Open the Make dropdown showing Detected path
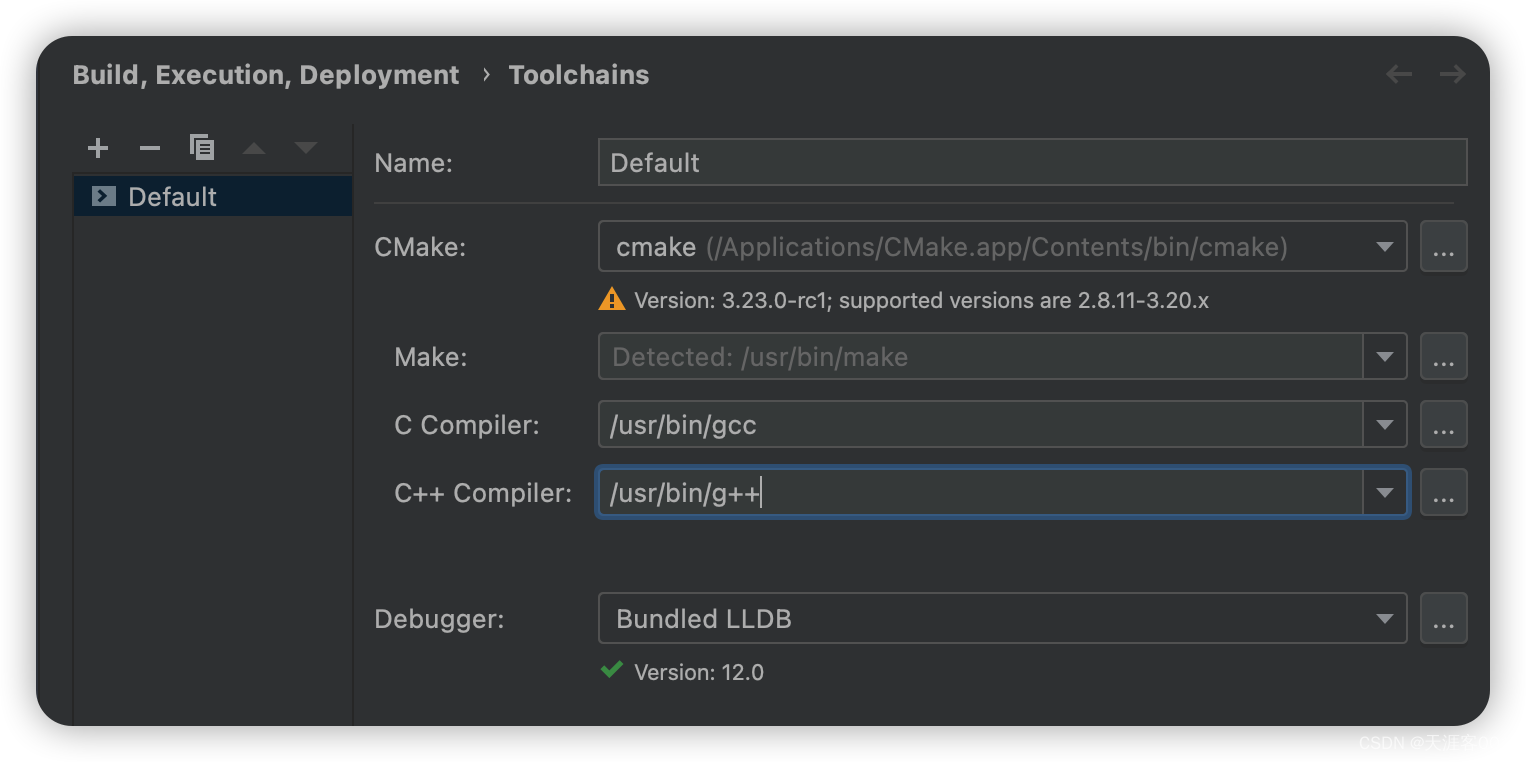The height and width of the screenshot is (762, 1526). click(1385, 356)
